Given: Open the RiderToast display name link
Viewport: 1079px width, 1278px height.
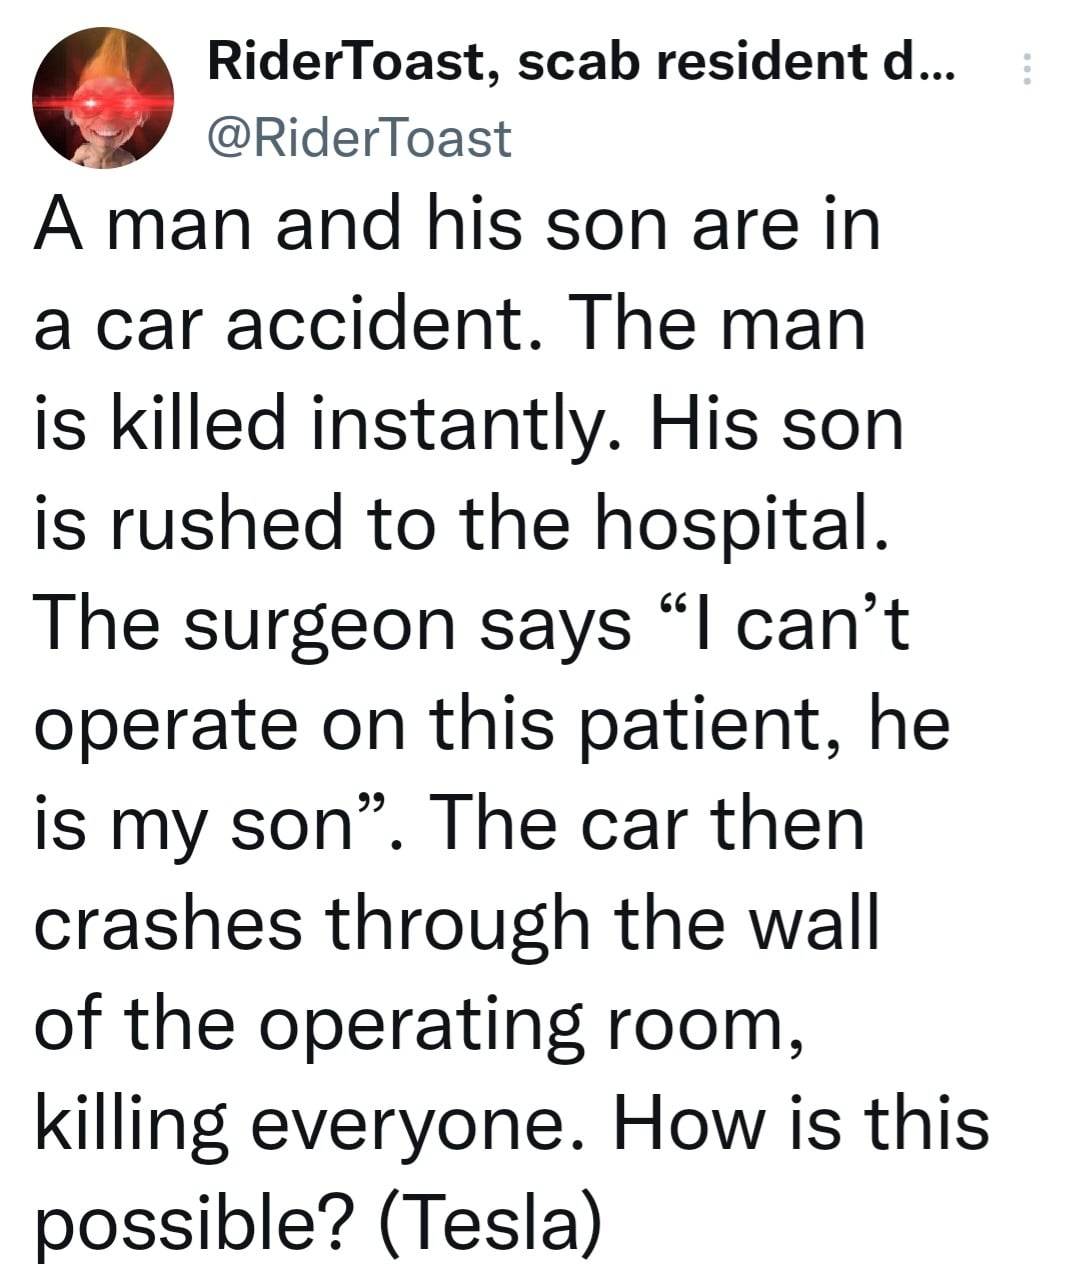Looking at the screenshot, I should tap(345, 64).
